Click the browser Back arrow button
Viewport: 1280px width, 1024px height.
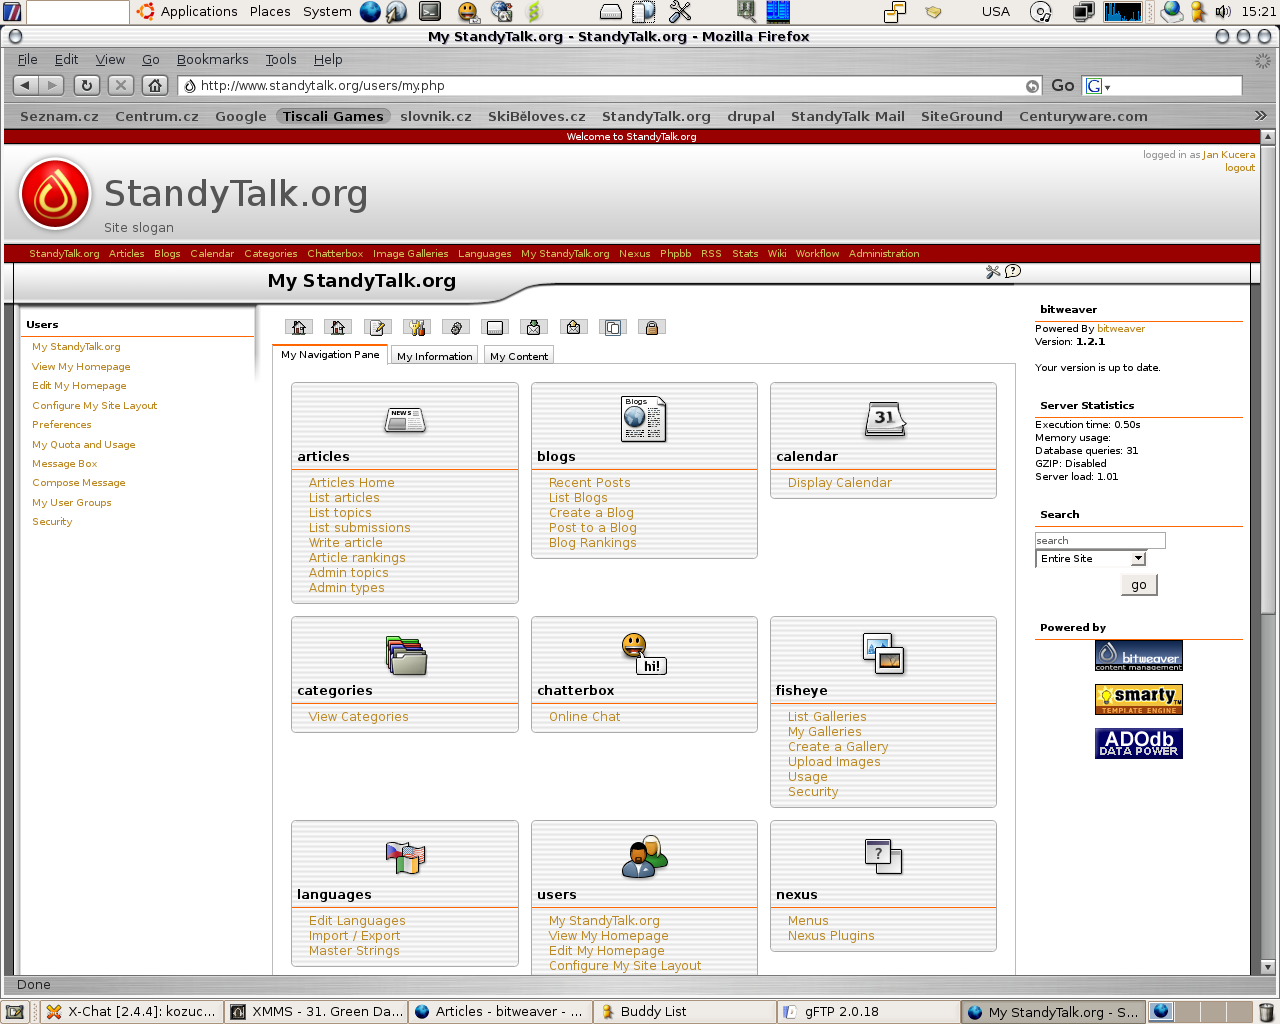(27, 86)
